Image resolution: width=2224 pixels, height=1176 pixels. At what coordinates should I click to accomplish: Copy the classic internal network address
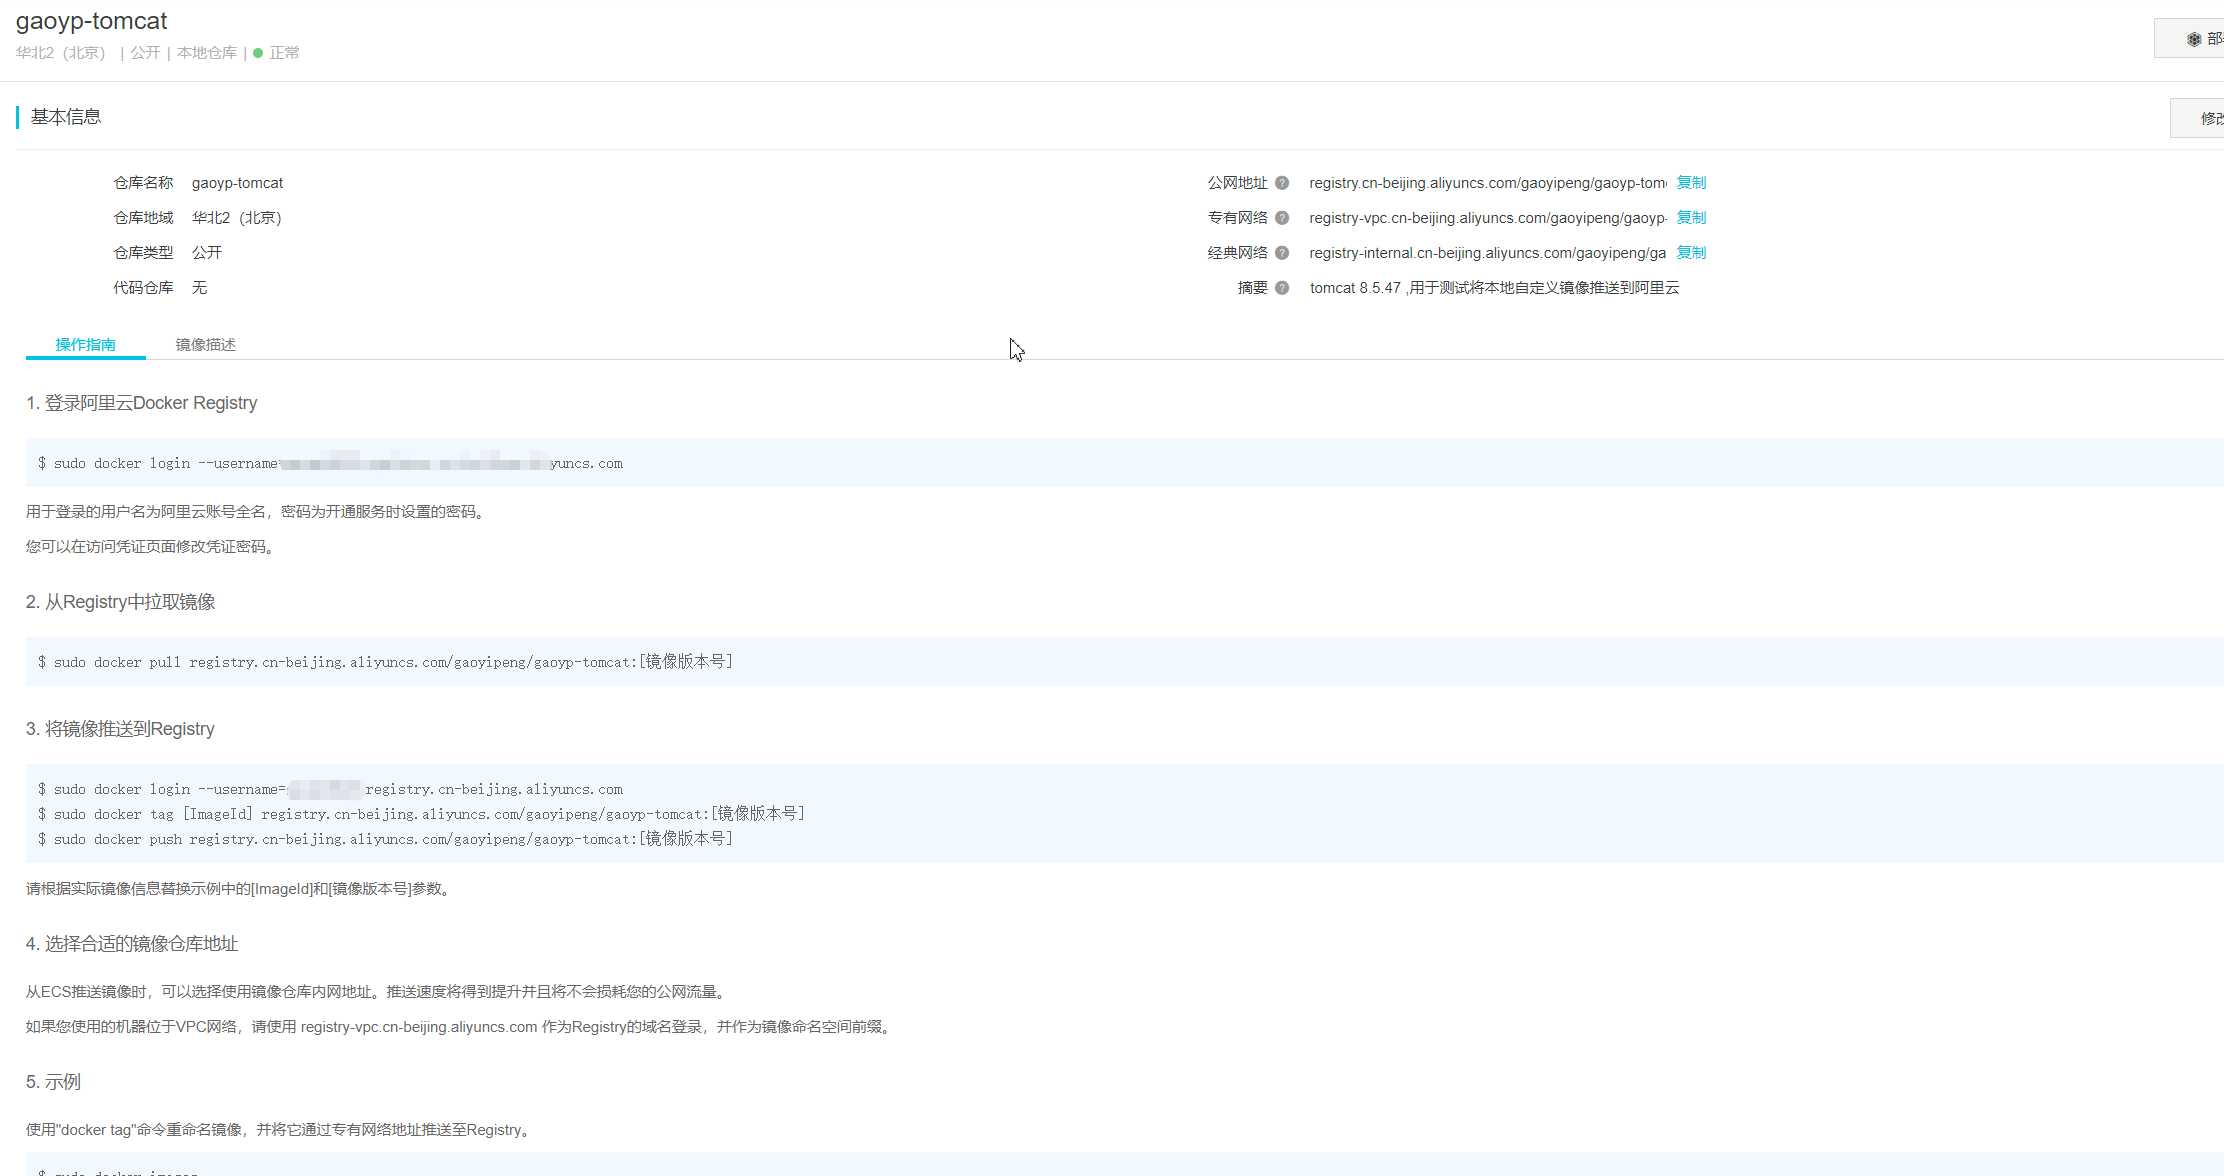(1690, 252)
